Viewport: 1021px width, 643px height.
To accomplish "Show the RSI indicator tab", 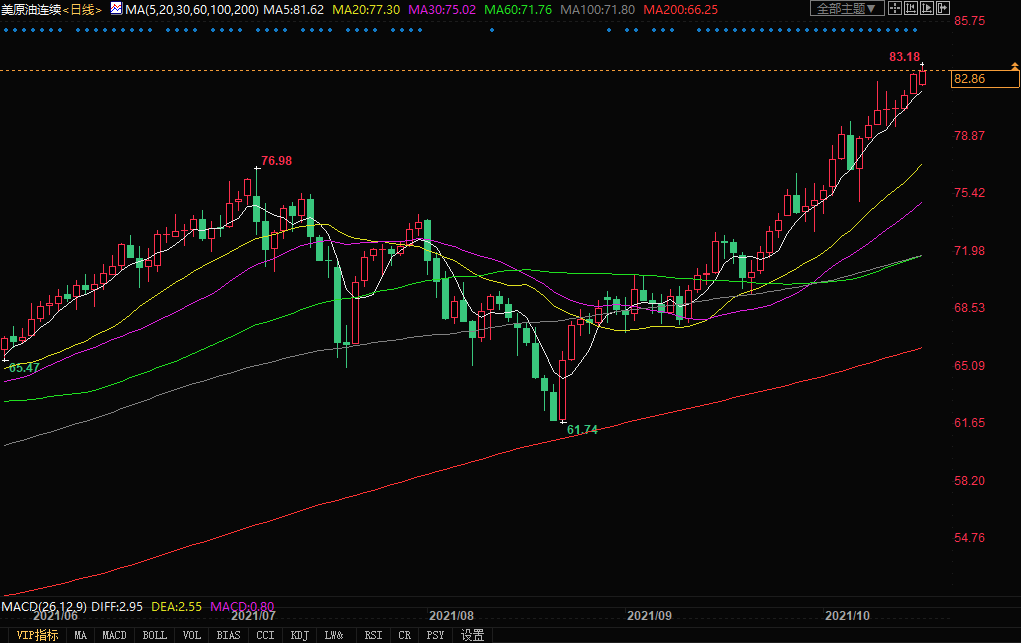I will pyautogui.click(x=373, y=635).
